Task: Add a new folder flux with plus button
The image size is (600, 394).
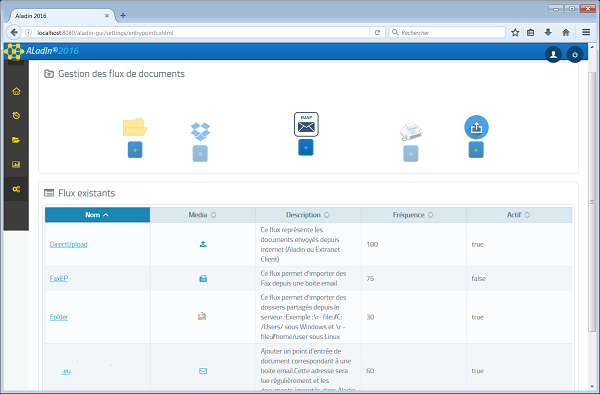Action: tap(135, 150)
